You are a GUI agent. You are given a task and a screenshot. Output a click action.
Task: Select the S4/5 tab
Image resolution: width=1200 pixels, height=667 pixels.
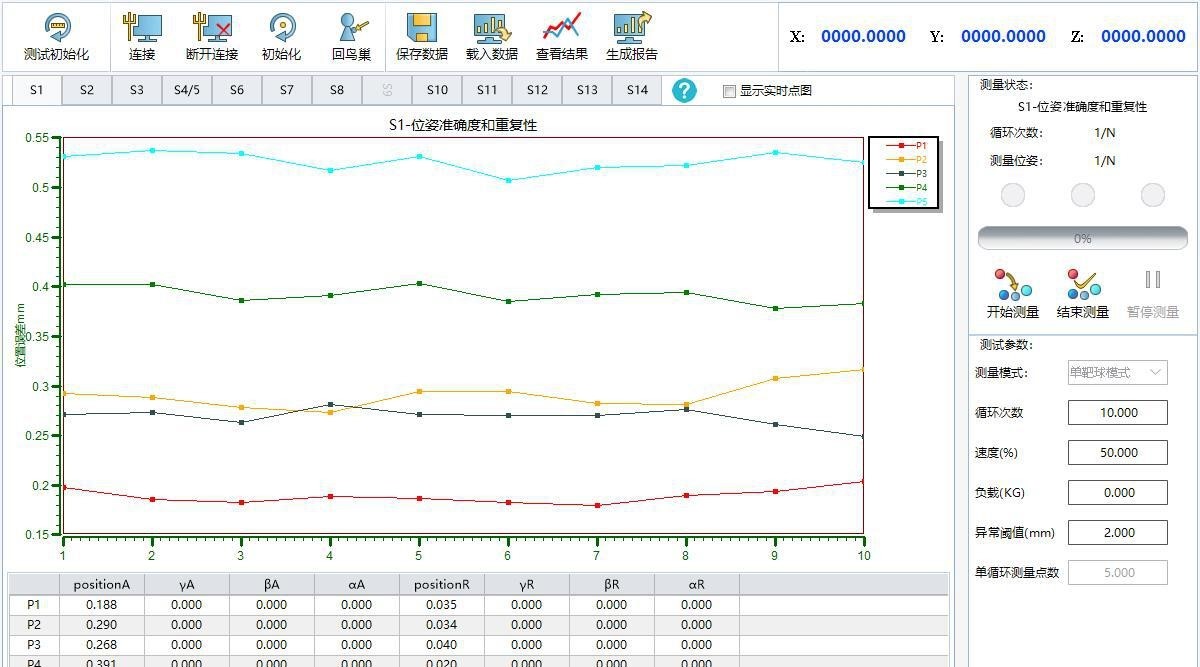pyautogui.click(x=186, y=90)
